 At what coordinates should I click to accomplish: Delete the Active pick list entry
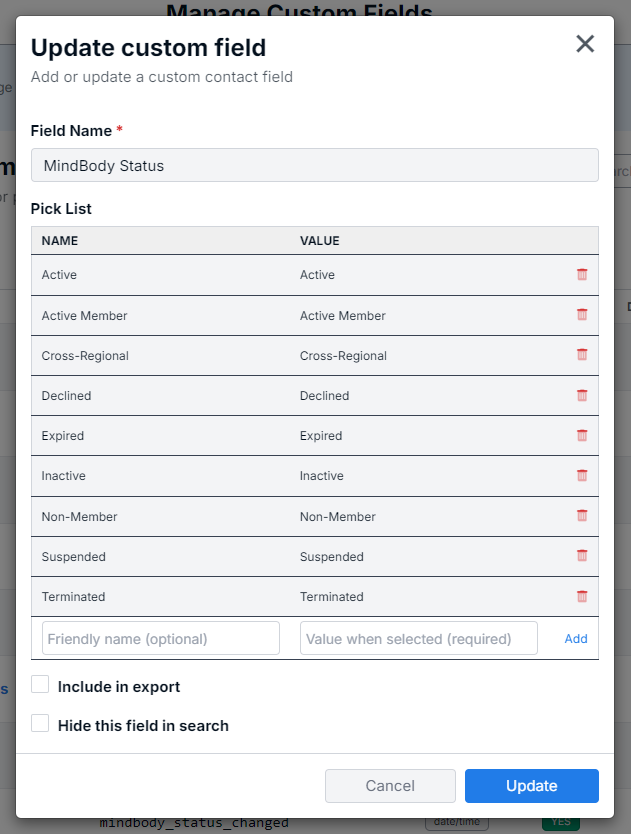point(582,275)
